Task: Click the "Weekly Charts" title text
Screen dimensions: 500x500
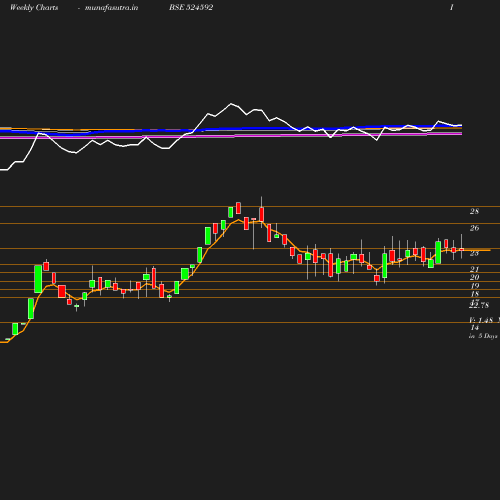Action: (x=34, y=7)
